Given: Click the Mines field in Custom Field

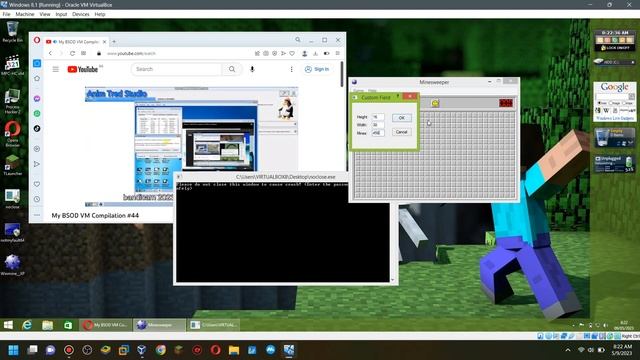Looking at the screenshot, I should [x=378, y=133].
